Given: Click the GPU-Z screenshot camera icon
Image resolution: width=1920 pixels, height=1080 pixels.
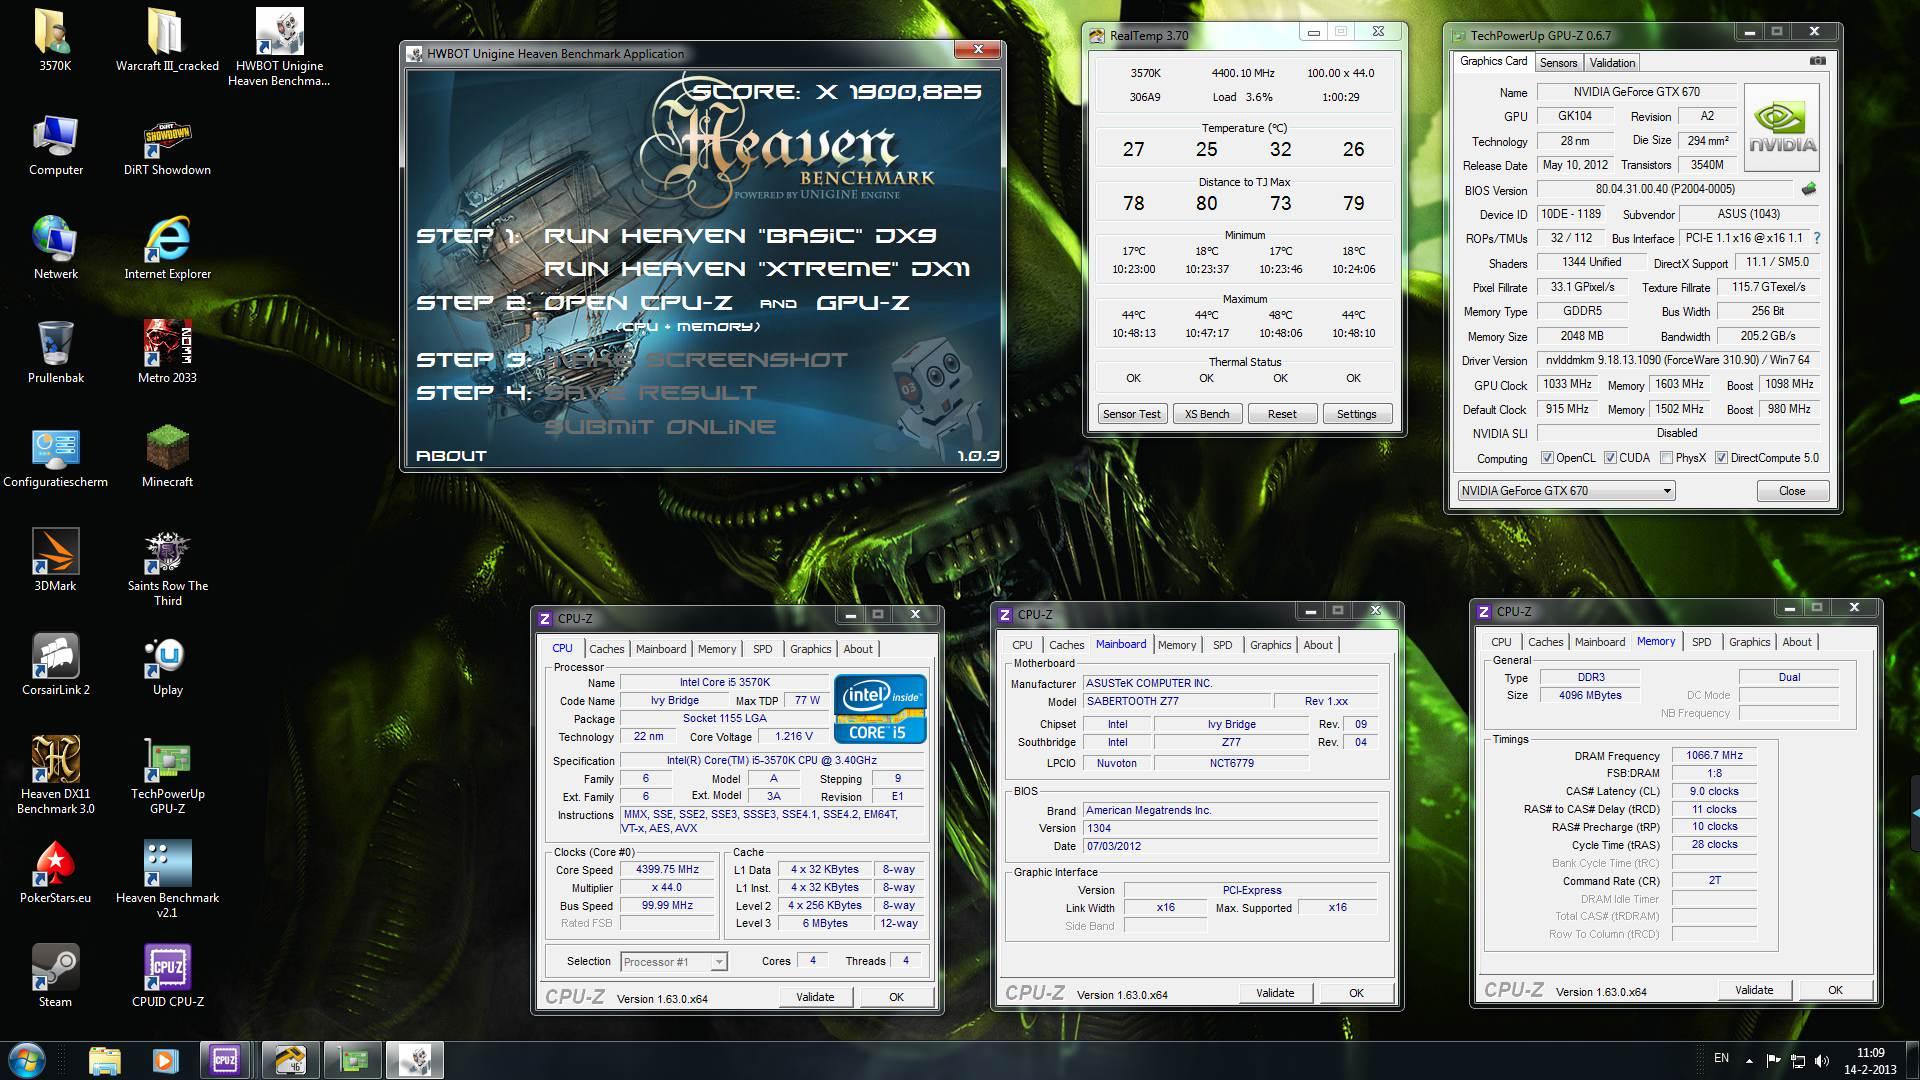Looking at the screenshot, I should (1818, 61).
